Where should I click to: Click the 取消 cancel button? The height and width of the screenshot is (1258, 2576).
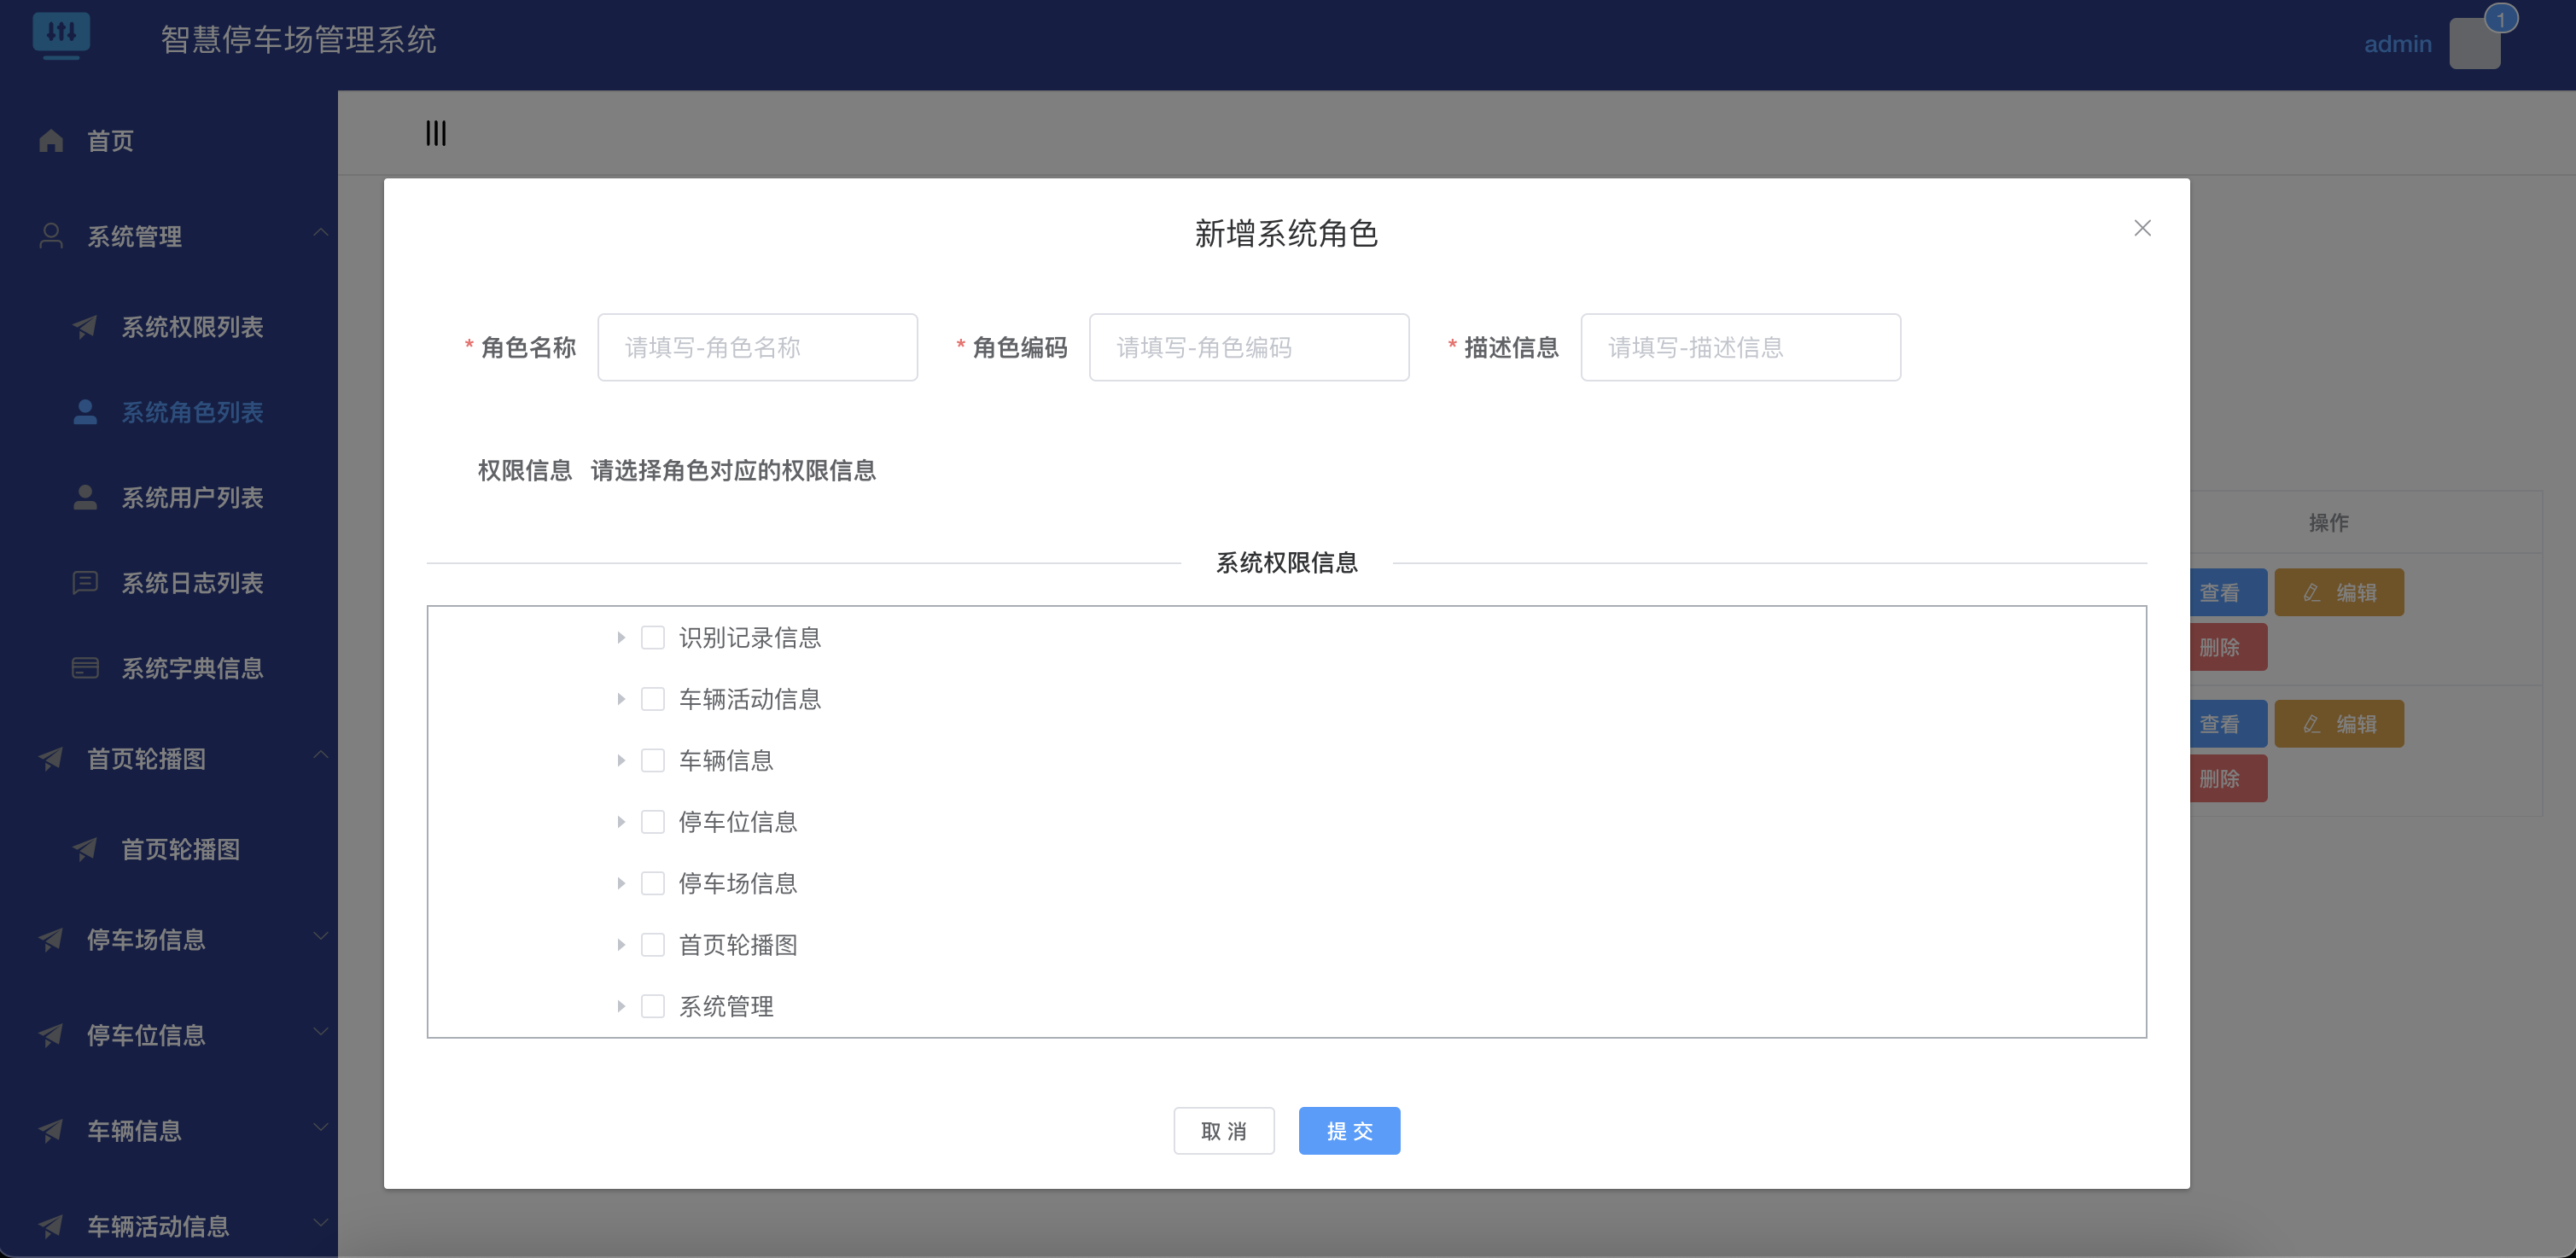pos(1223,1131)
